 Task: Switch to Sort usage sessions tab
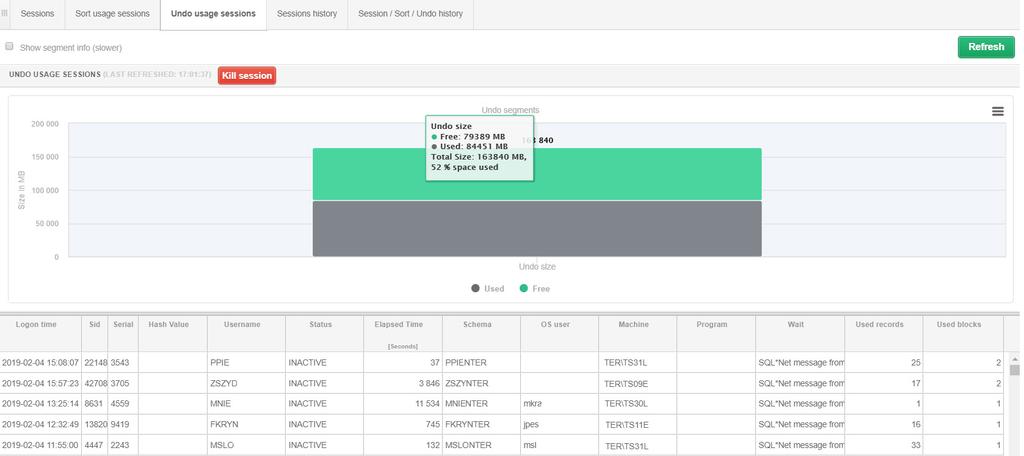pyautogui.click(x=112, y=14)
